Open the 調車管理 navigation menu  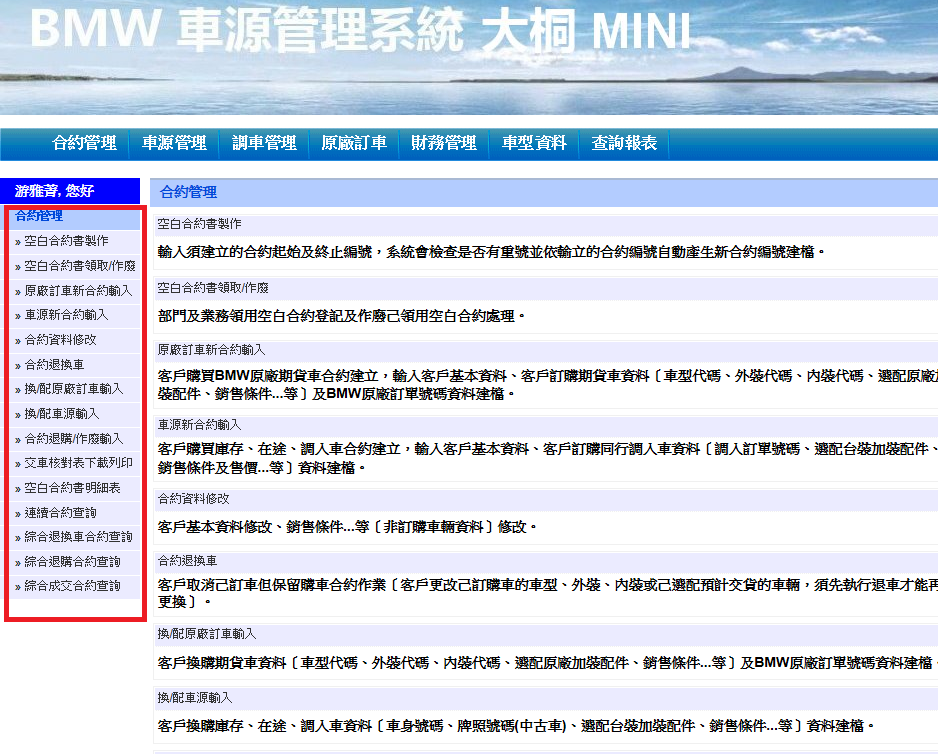pyautogui.click(x=264, y=143)
